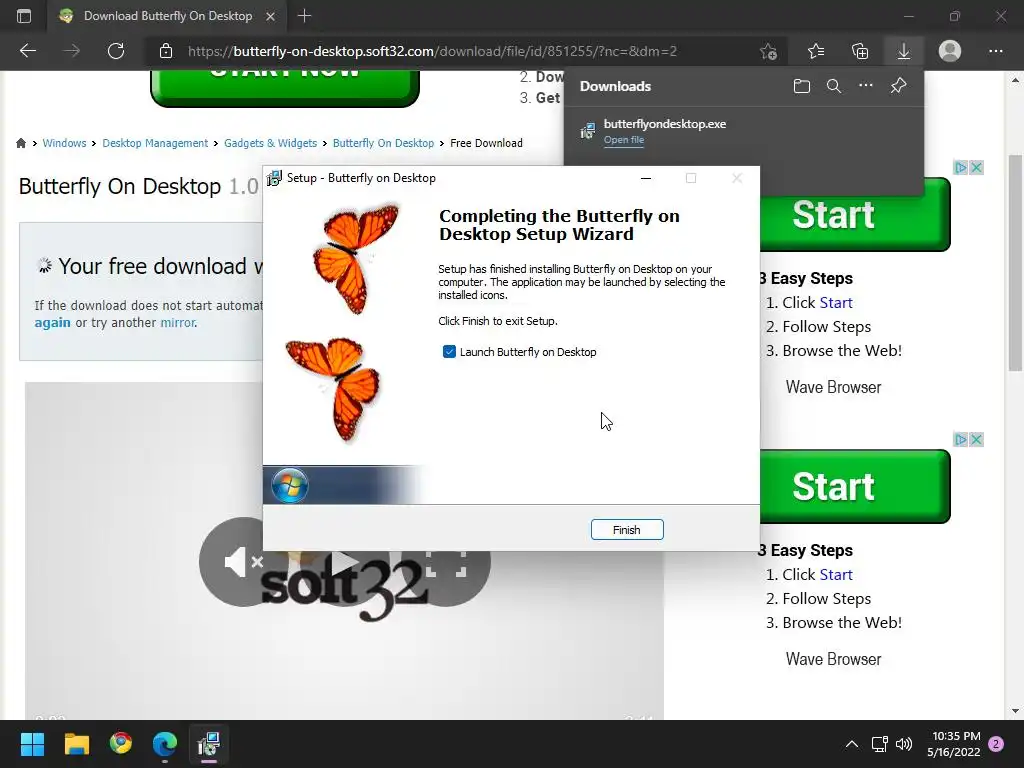Open network status tray icon
1024x768 pixels.
click(x=879, y=744)
